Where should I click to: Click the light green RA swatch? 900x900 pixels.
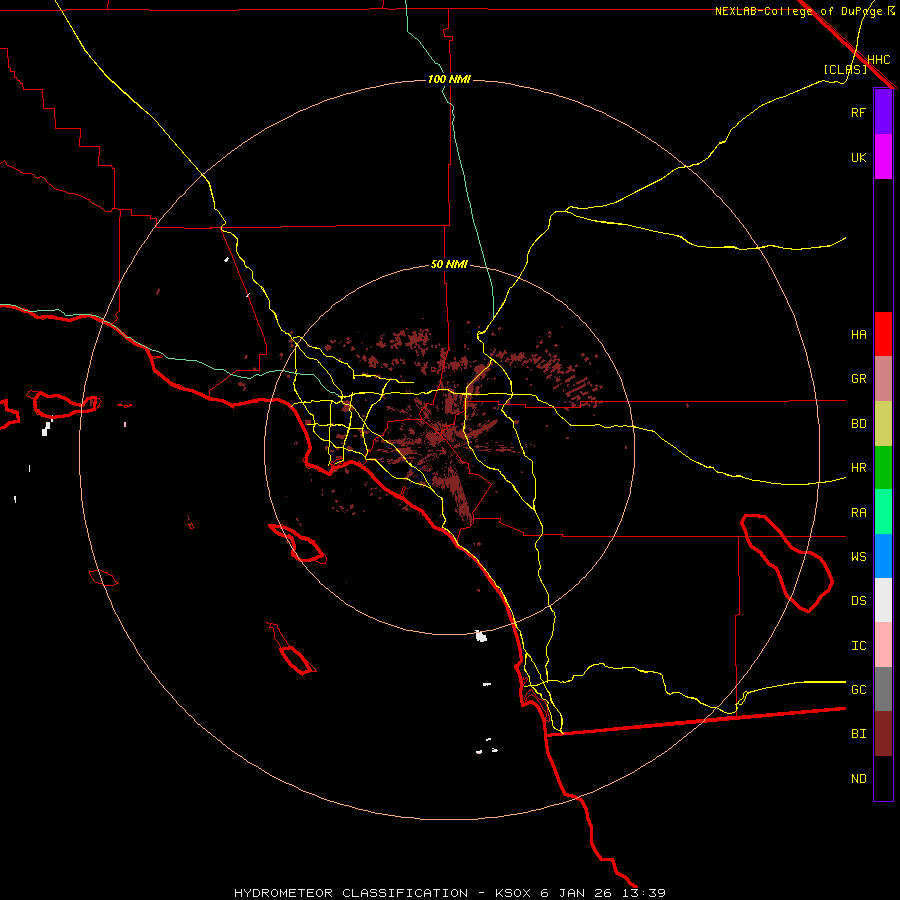tap(883, 512)
